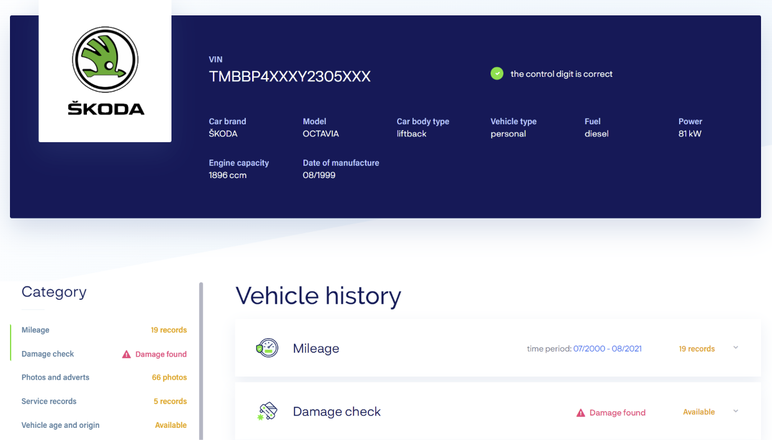
Task: Click 'Damage found' in the Category list
Action: tap(161, 354)
